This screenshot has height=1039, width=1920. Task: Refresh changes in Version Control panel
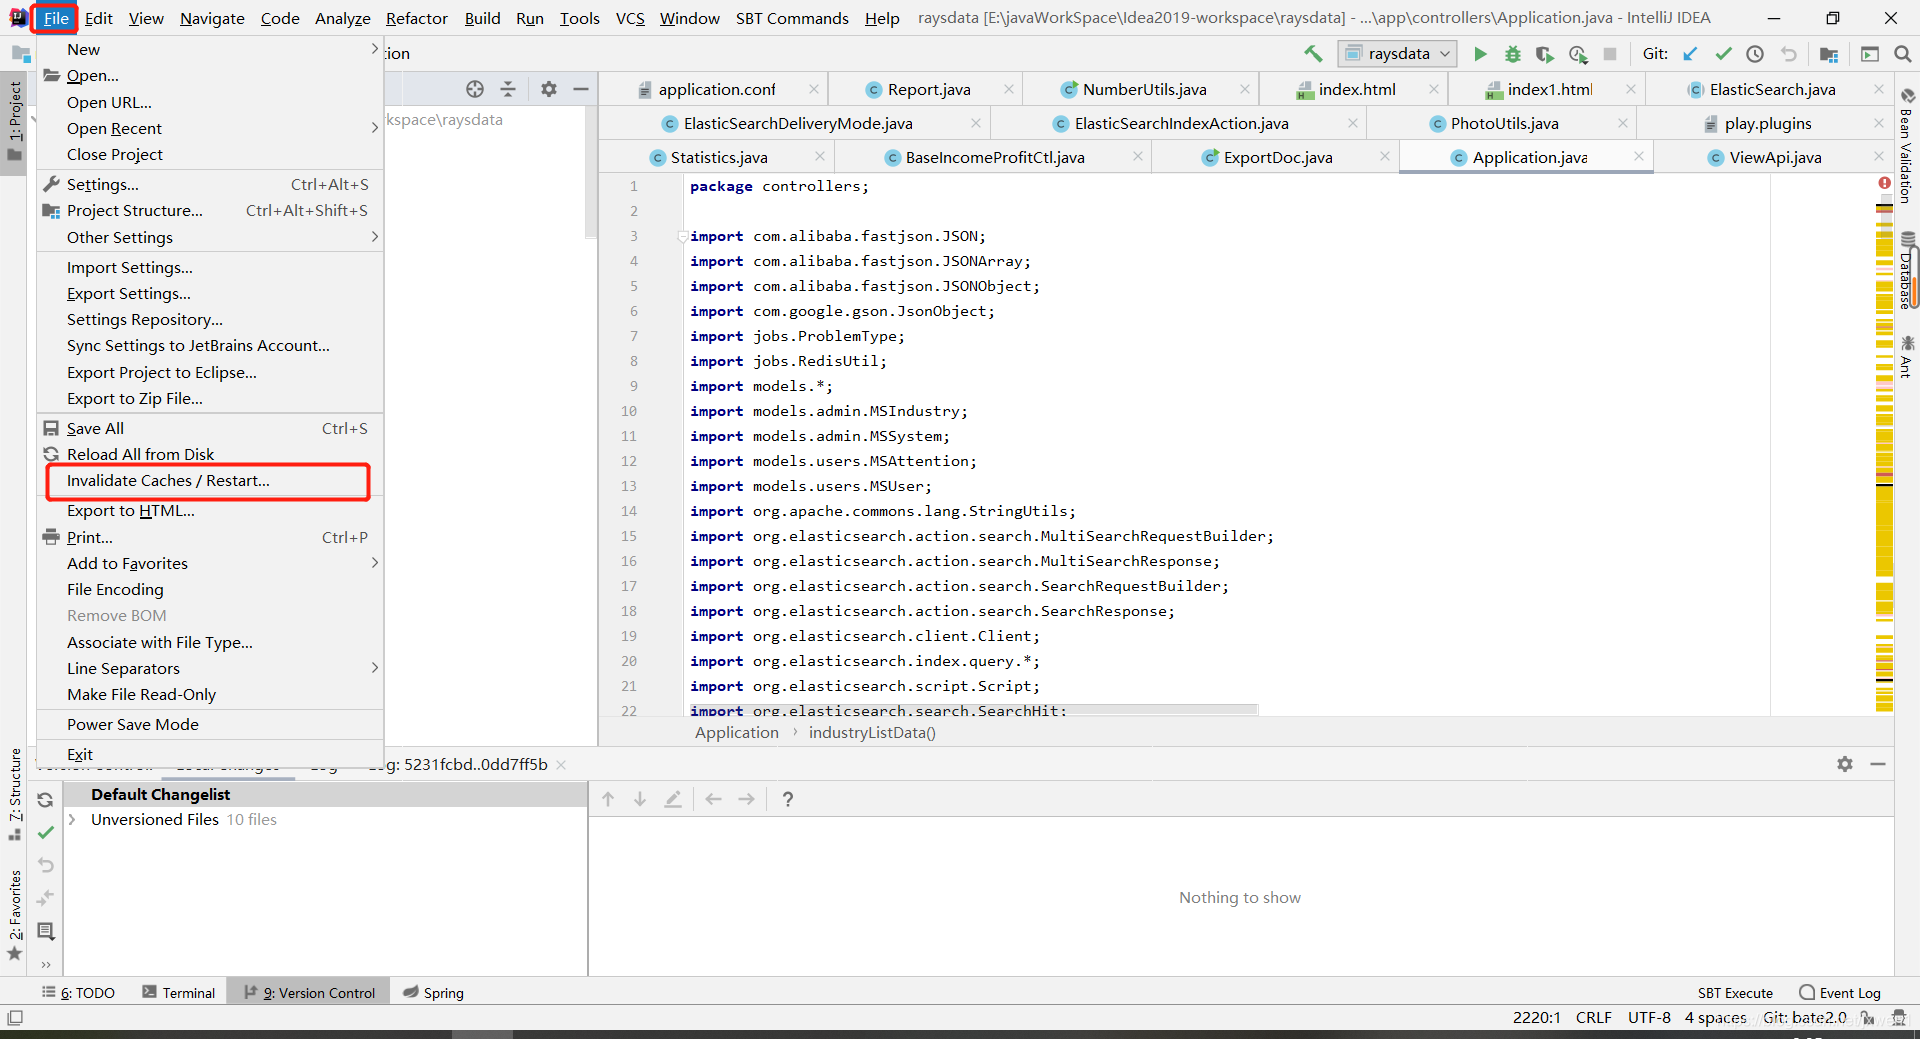point(45,800)
